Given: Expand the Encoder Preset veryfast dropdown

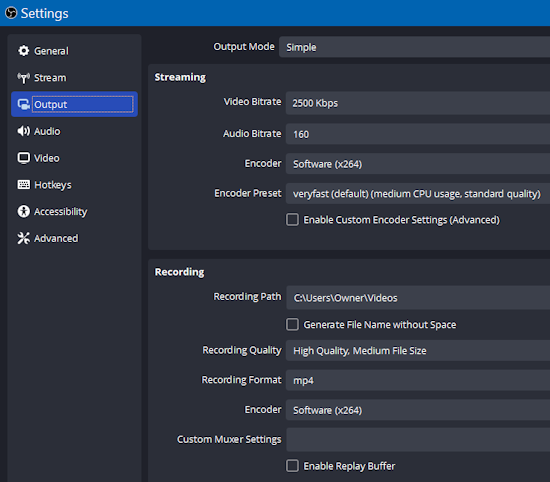Looking at the screenshot, I should point(418,193).
